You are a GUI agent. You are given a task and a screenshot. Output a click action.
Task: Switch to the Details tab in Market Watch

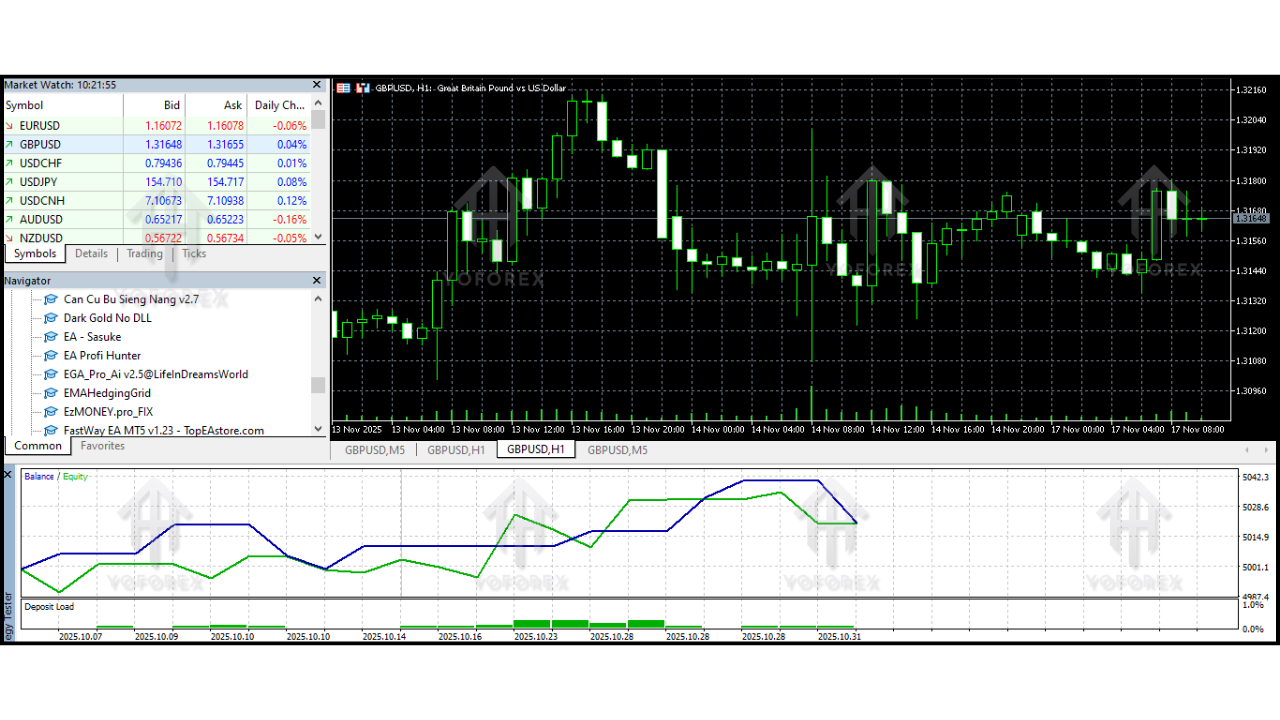tap(91, 254)
